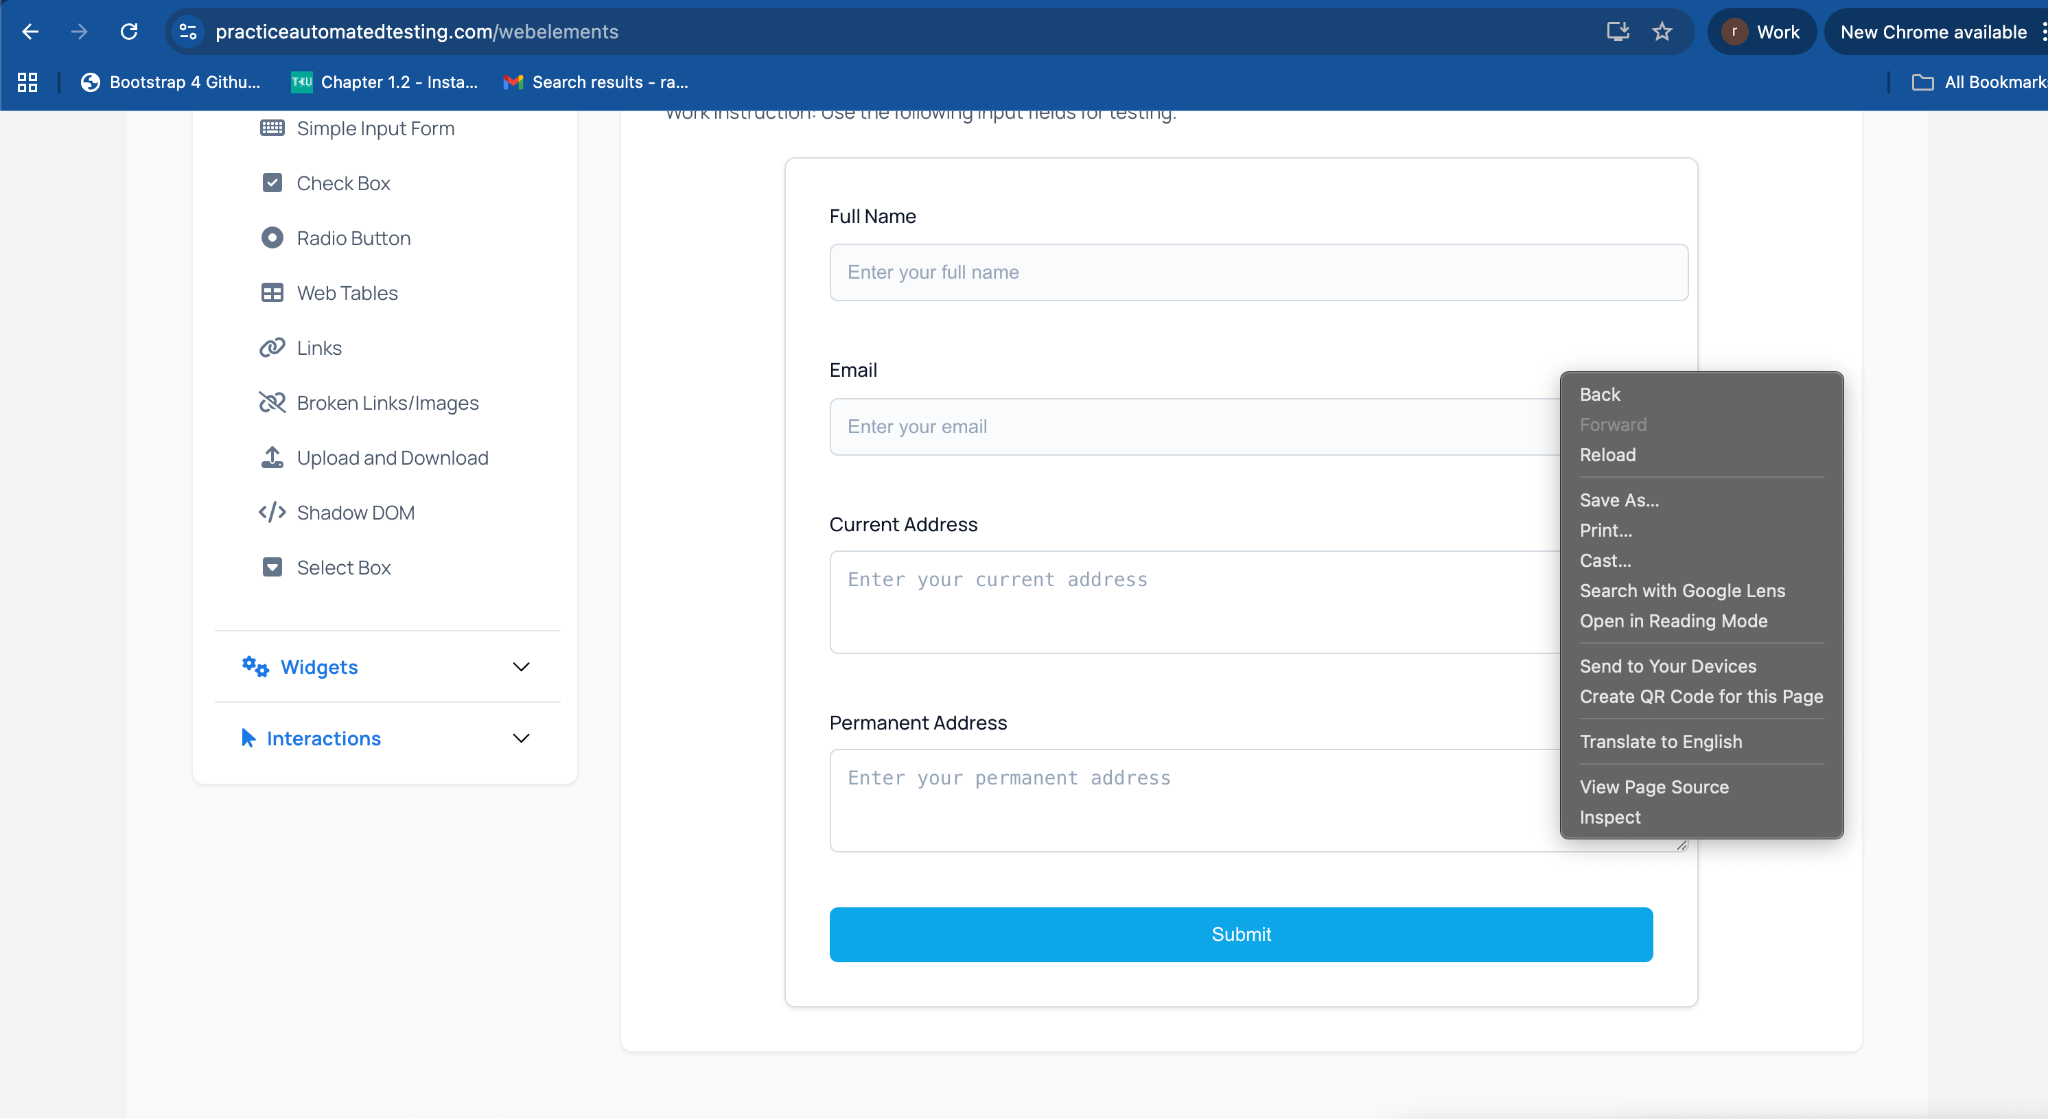Go to the Shadow DOM page
The height and width of the screenshot is (1119, 2048).
tap(356, 513)
